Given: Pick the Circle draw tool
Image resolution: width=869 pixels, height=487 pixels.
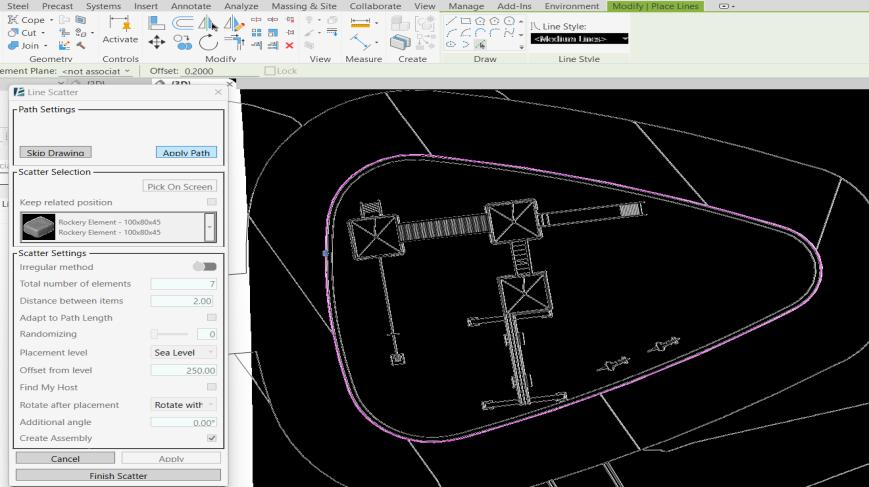Looking at the screenshot, I should tap(509, 21).
